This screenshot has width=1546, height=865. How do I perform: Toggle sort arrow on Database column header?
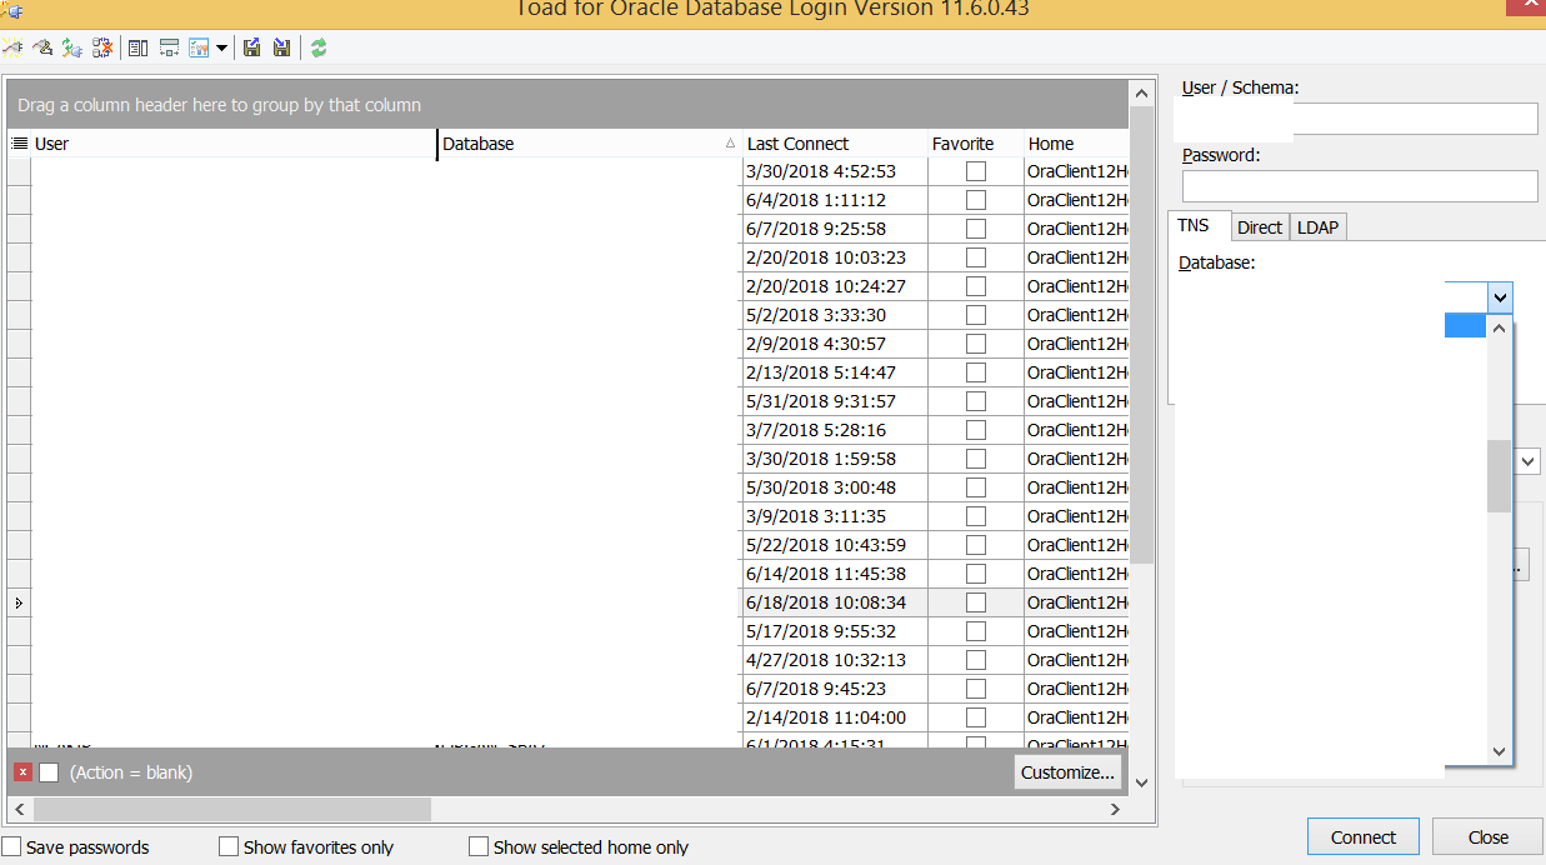(730, 144)
